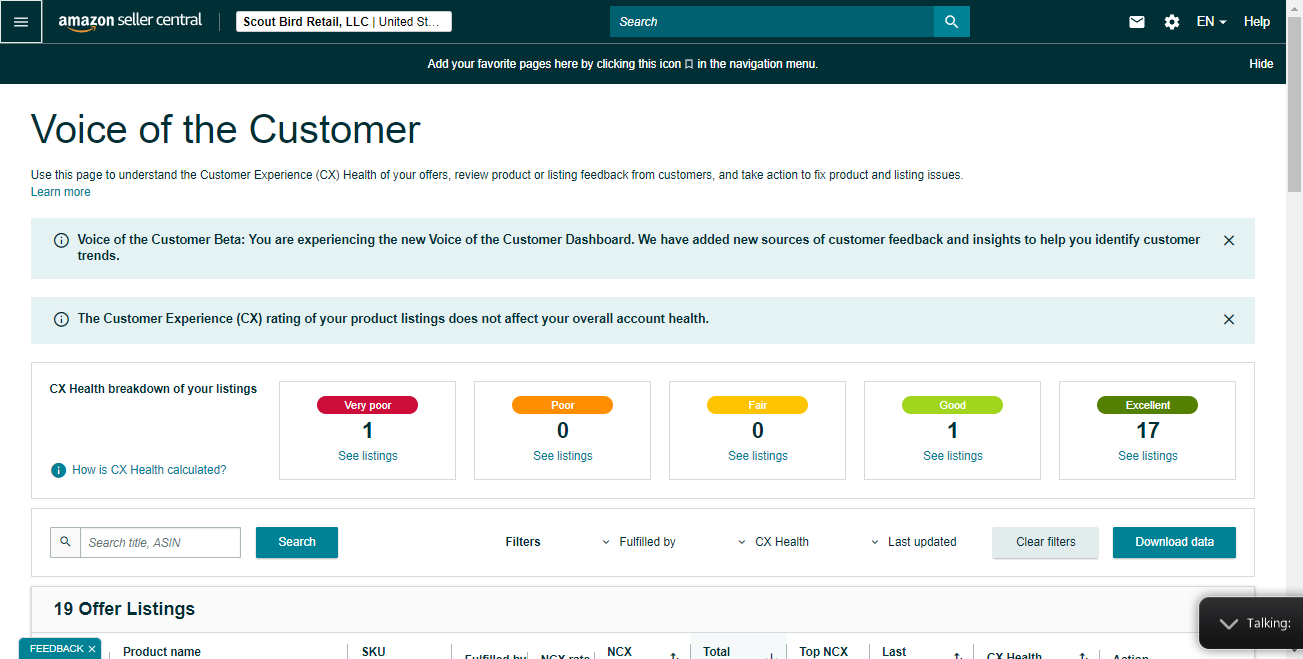
Task: See listings under Good
Action: point(953,456)
